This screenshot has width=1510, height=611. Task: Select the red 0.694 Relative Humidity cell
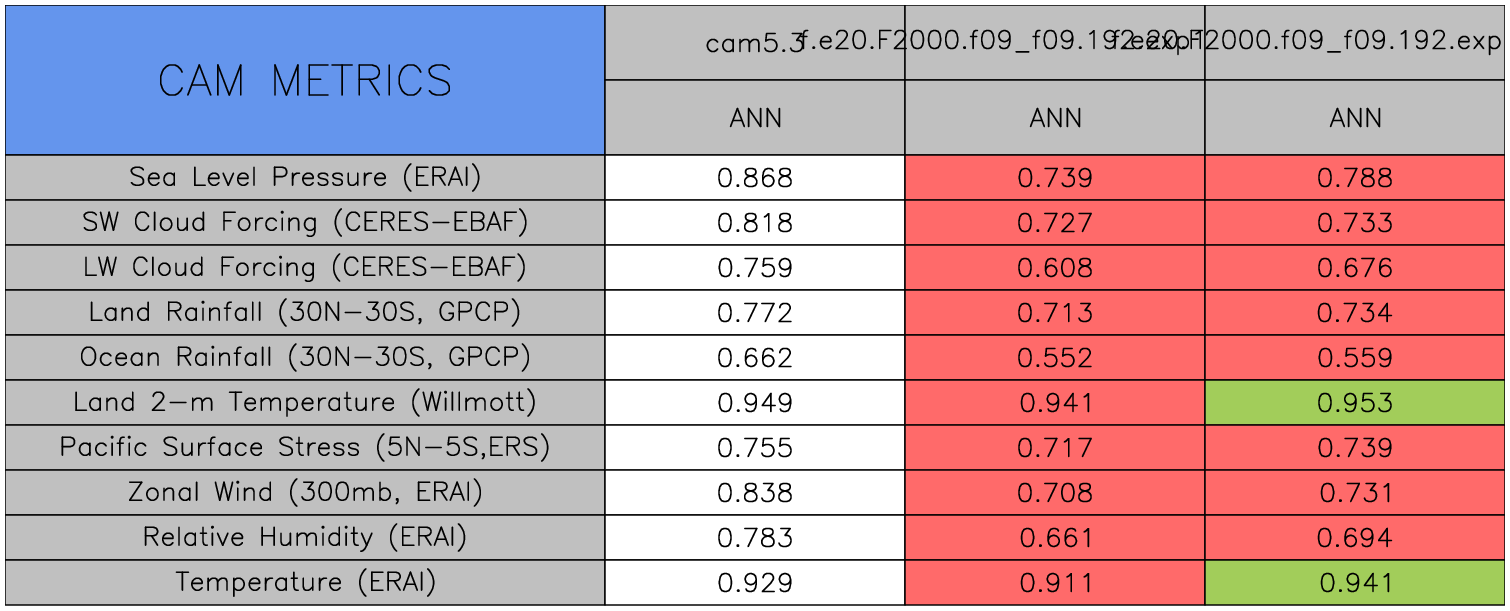click(x=1355, y=538)
